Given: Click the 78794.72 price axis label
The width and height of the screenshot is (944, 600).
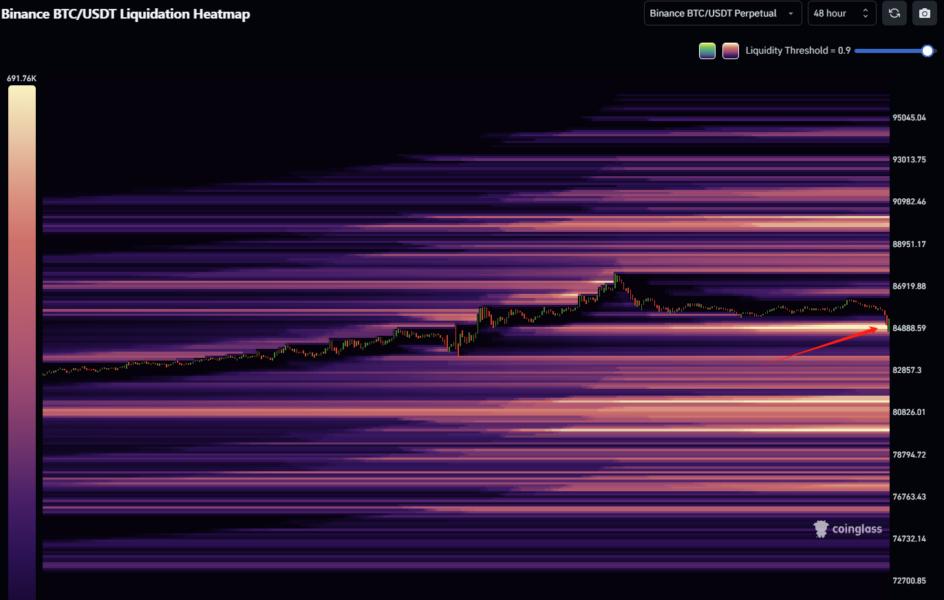Looking at the screenshot, I should pyautogui.click(x=909, y=454).
